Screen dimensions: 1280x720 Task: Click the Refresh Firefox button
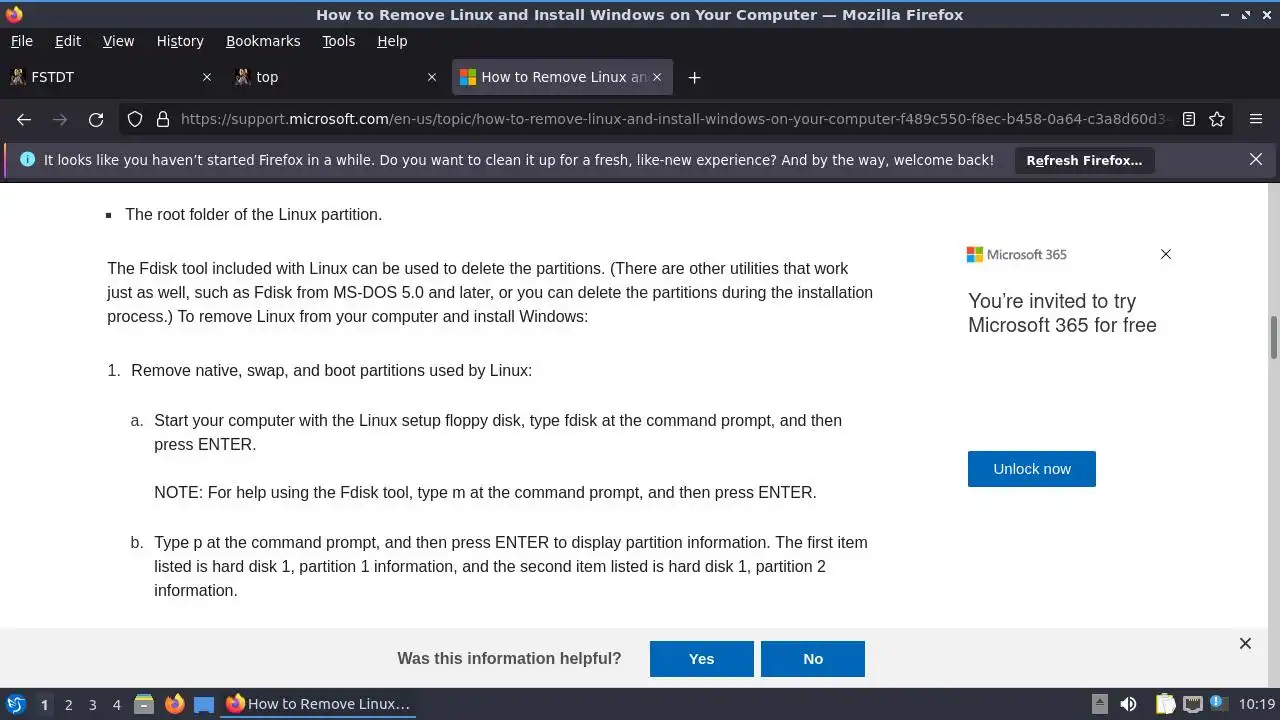click(1084, 160)
